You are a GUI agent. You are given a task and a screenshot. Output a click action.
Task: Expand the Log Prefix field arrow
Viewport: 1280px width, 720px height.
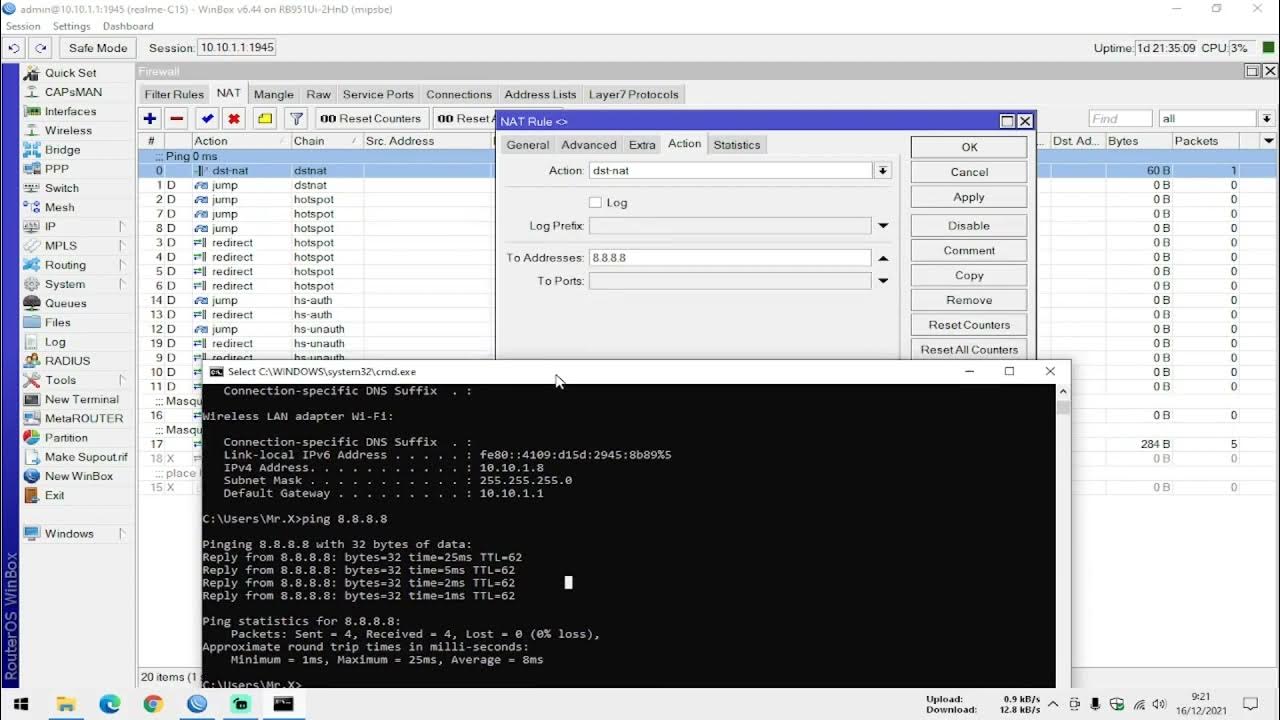(x=883, y=226)
